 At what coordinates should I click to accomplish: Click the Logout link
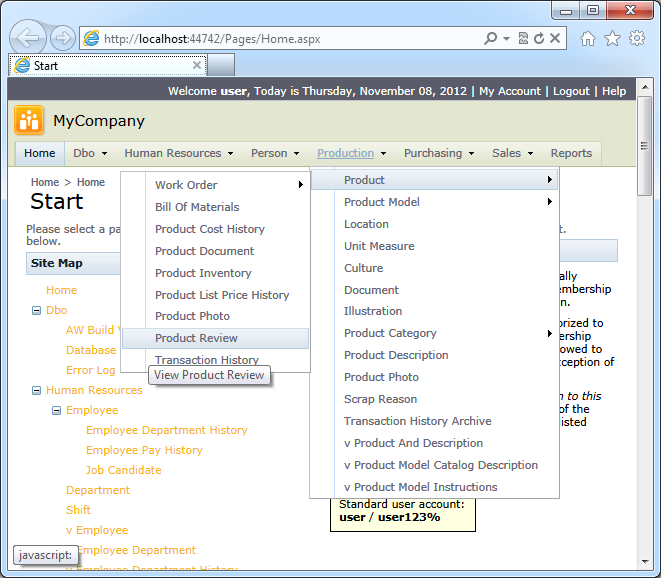pyautogui.click(x=571, y=91)
